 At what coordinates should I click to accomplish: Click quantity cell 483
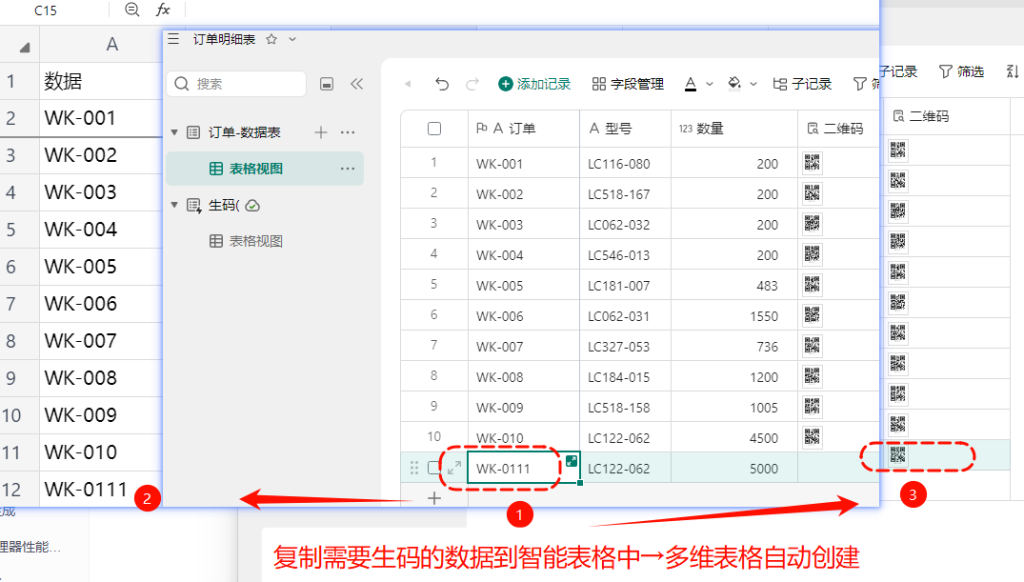(734, 285)
